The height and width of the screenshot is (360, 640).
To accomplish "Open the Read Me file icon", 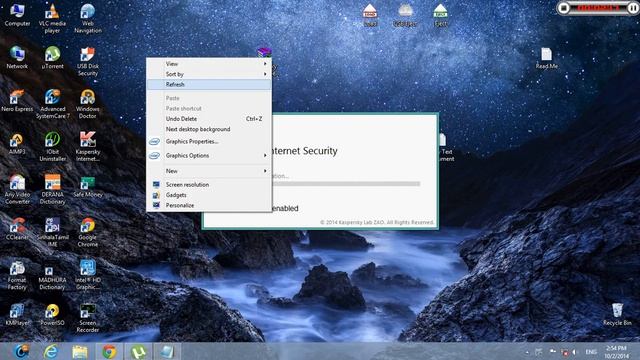I will (x=547, y=58).
